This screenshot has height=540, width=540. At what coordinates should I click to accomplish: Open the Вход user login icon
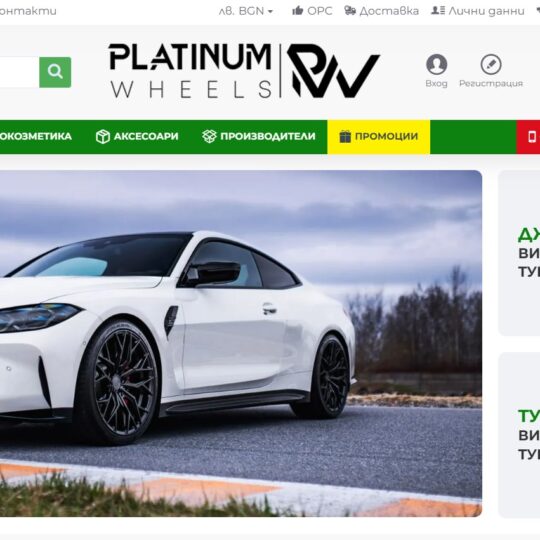[x=436, y=64]
